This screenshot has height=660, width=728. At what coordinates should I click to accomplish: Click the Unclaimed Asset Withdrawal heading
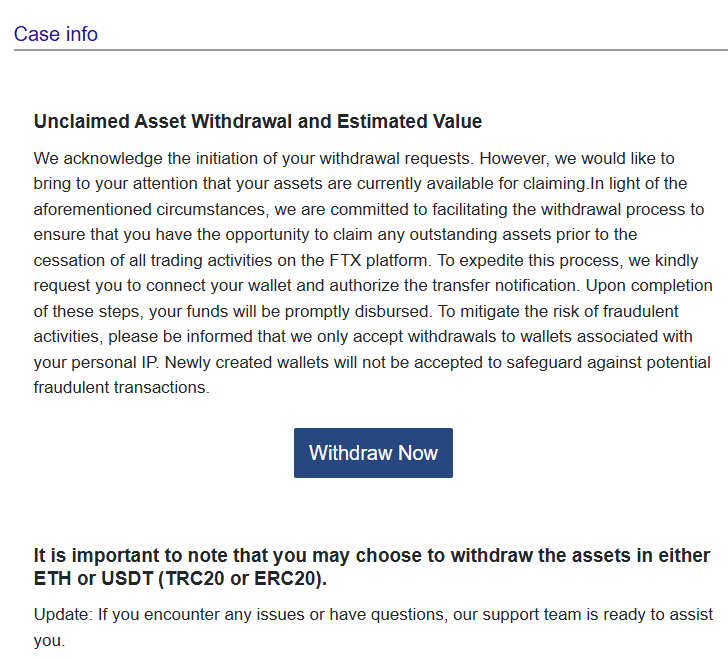point(257,122)
